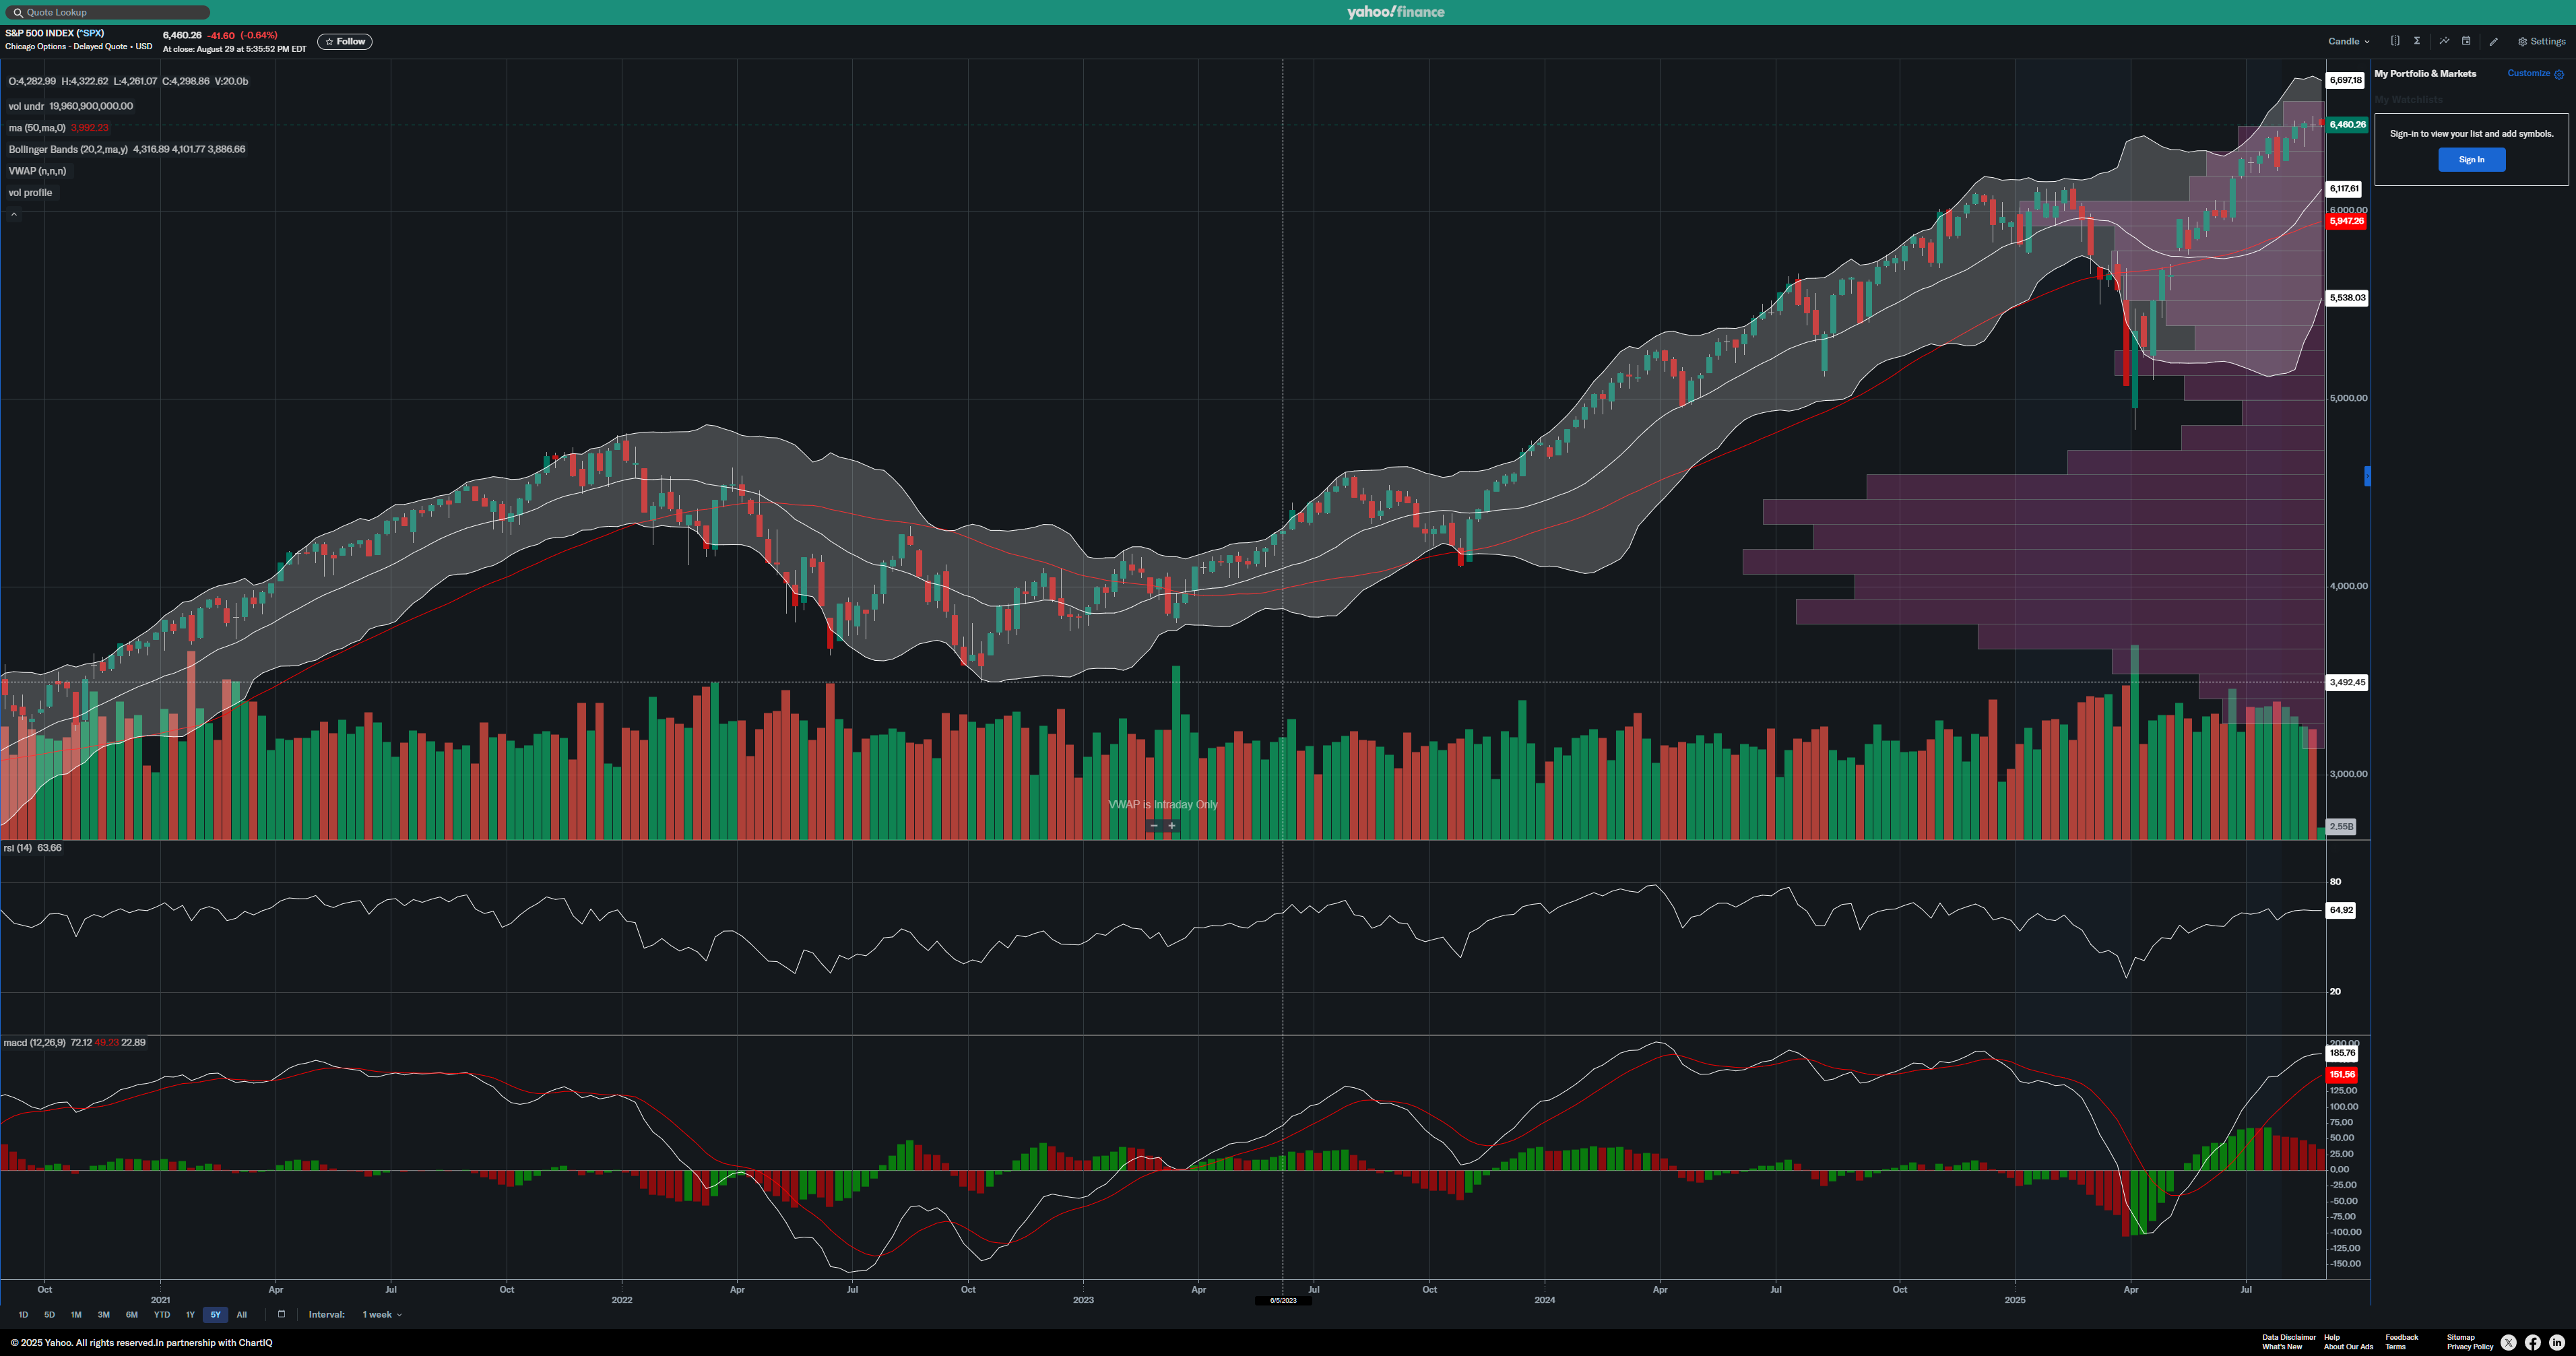The width and height of the screenshot is (2576, 1356).
Task: Open custom date range calendar icon at bottom
Action: (281, 1314)
